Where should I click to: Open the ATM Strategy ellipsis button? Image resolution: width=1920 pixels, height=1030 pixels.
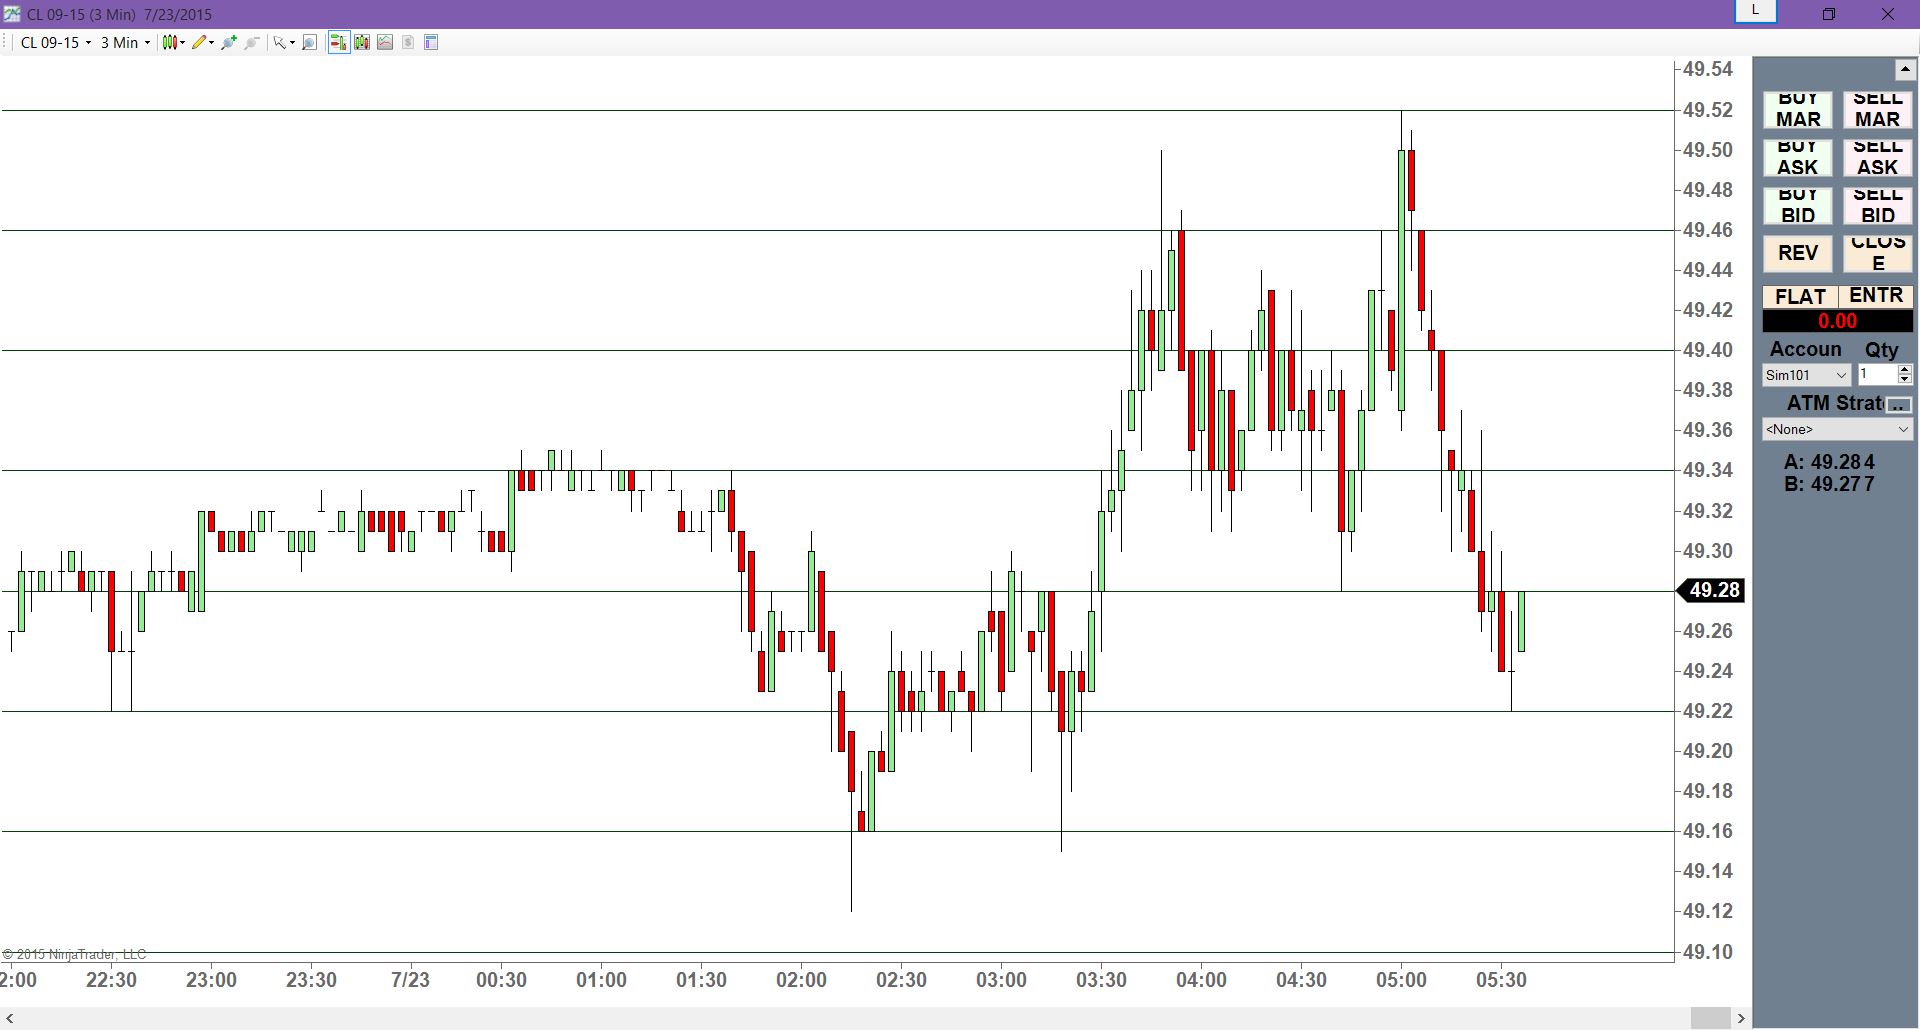1898,405
